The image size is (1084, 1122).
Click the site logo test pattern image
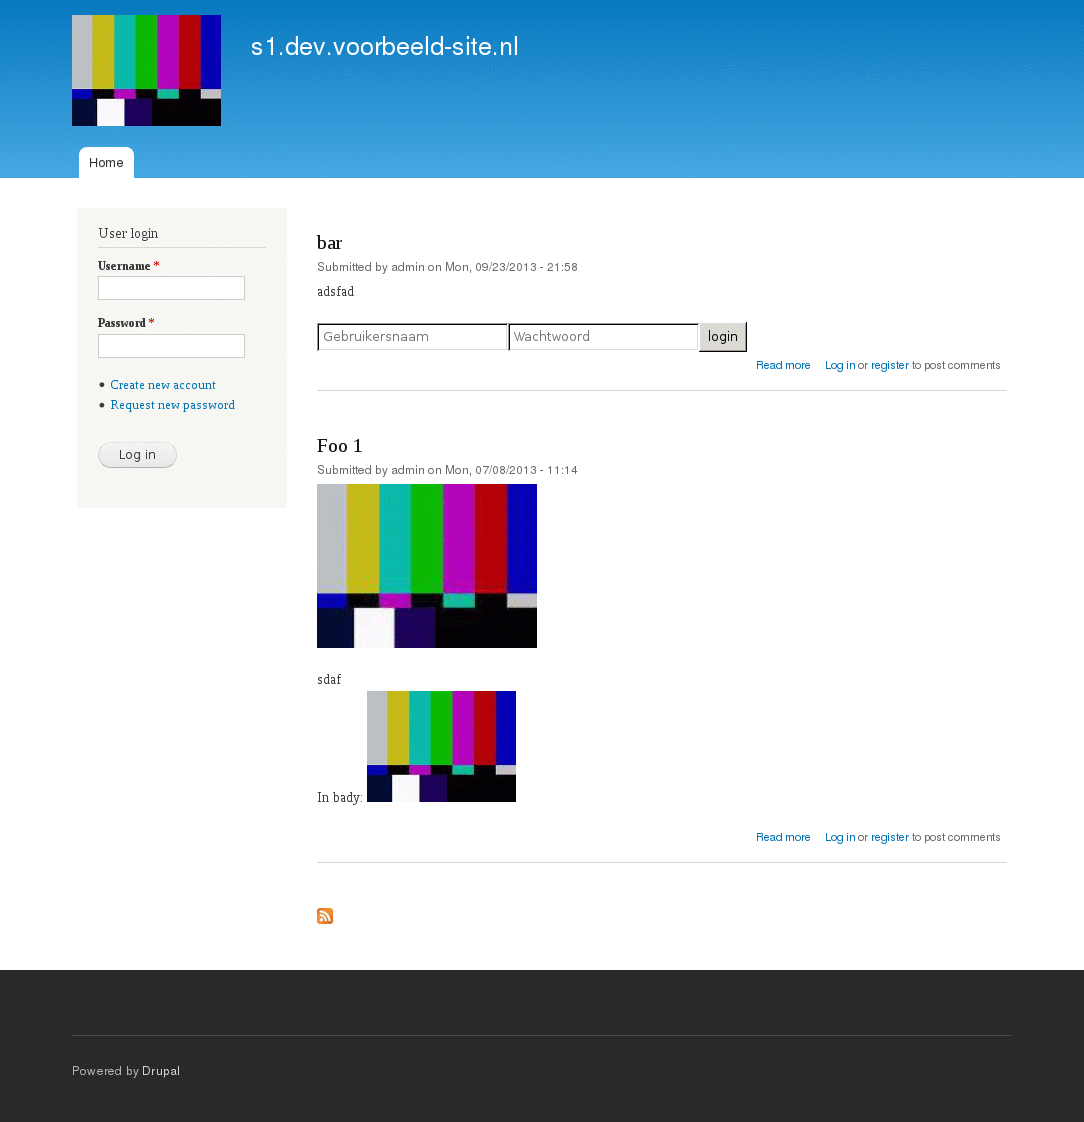146,70
